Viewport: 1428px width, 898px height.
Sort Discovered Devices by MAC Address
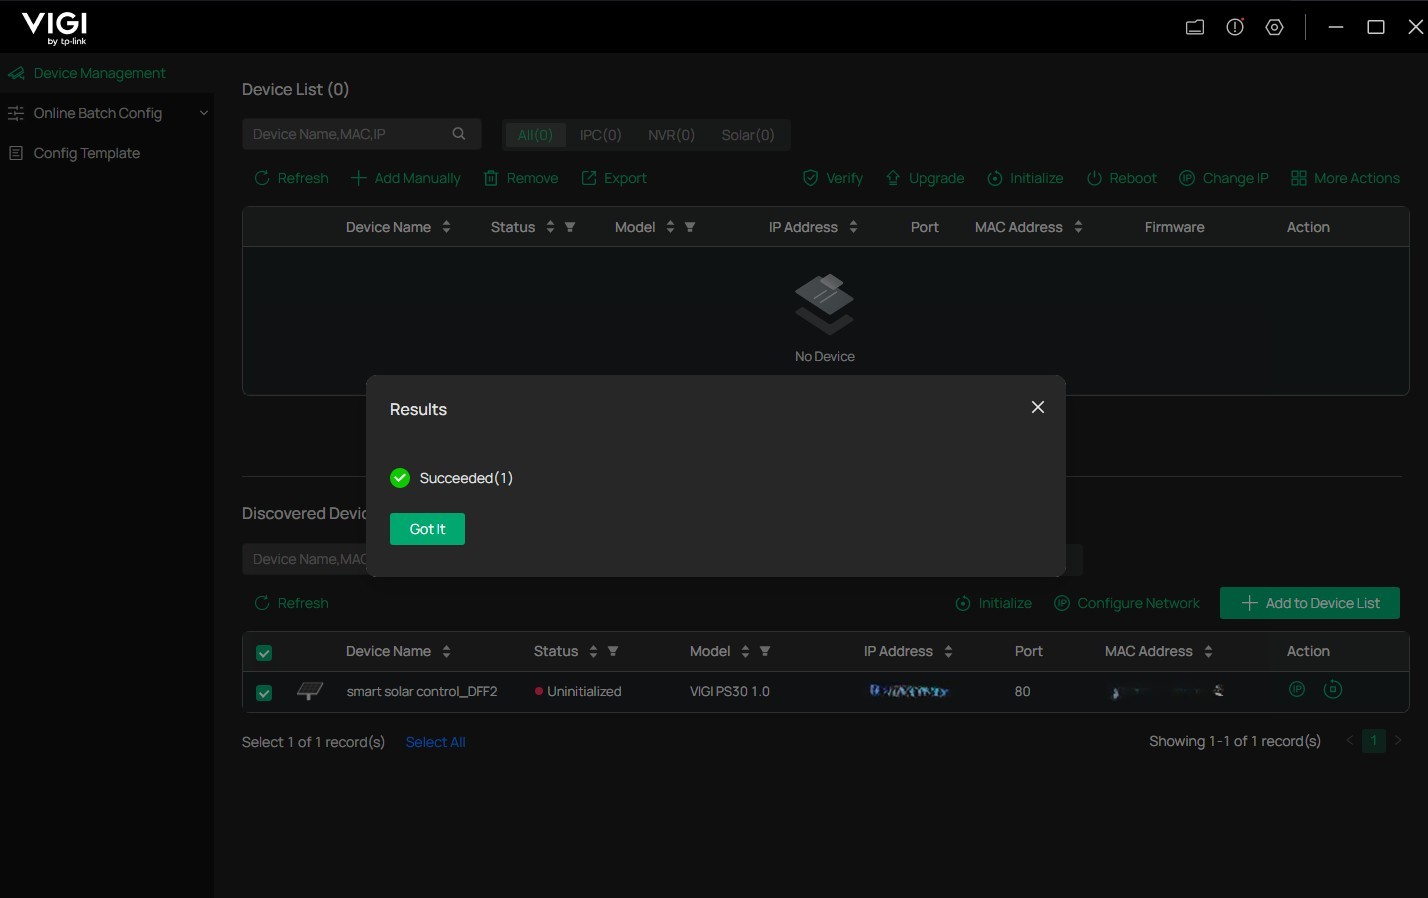1208,651
